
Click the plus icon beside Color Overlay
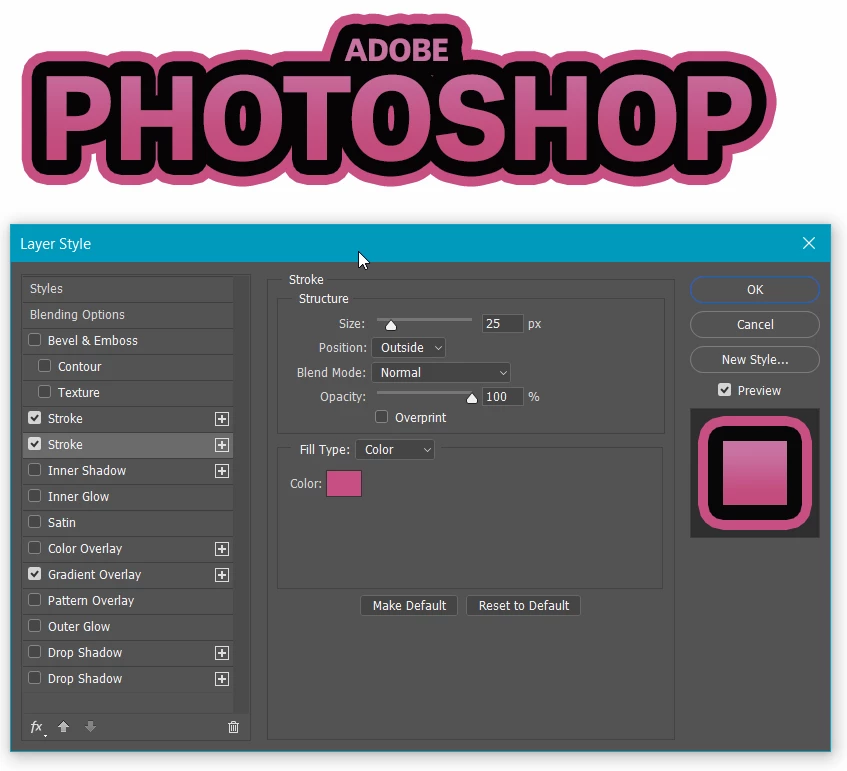[221, 549]
